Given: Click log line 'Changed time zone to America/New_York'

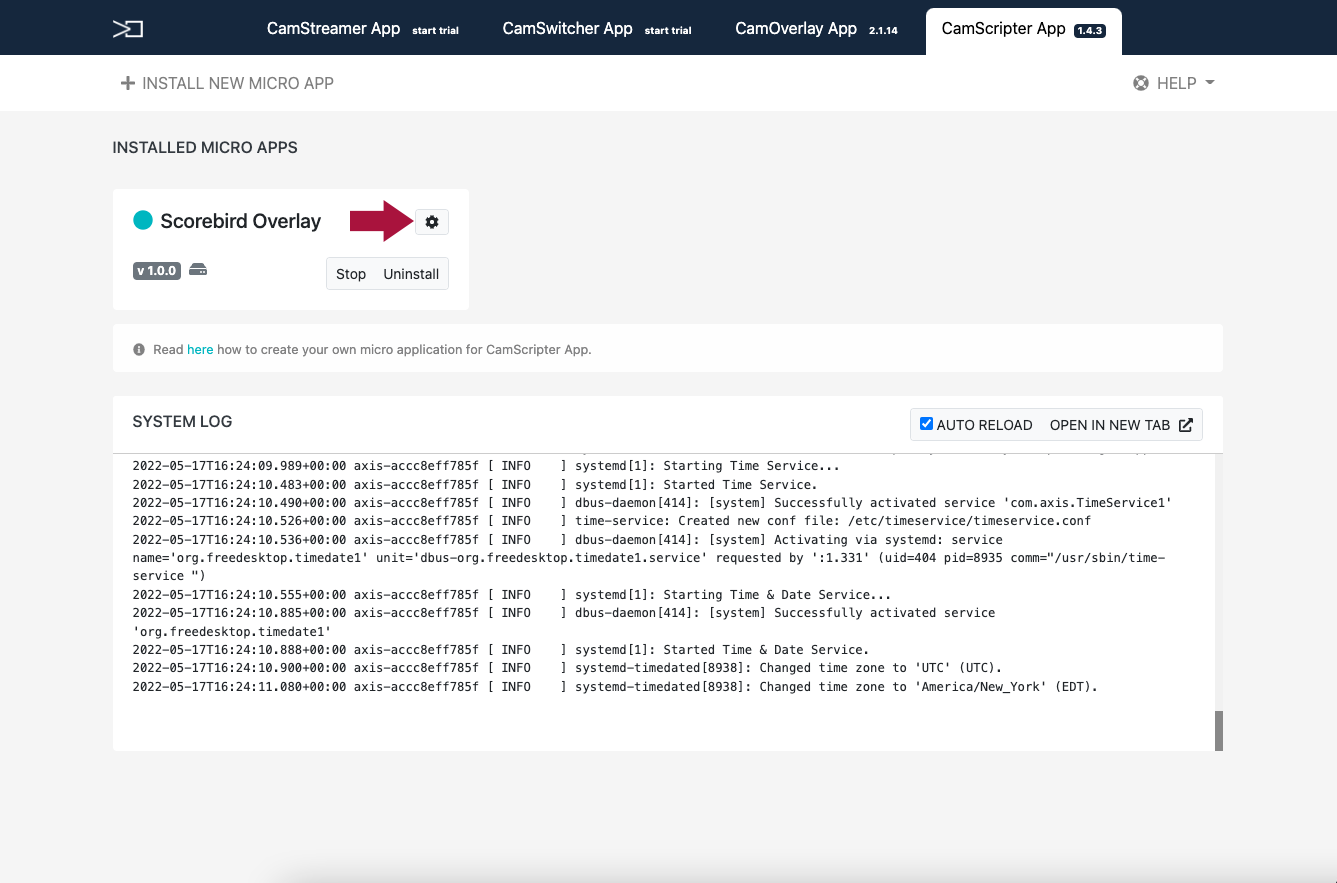Looking at the screenshot, I should click(615, 686).
